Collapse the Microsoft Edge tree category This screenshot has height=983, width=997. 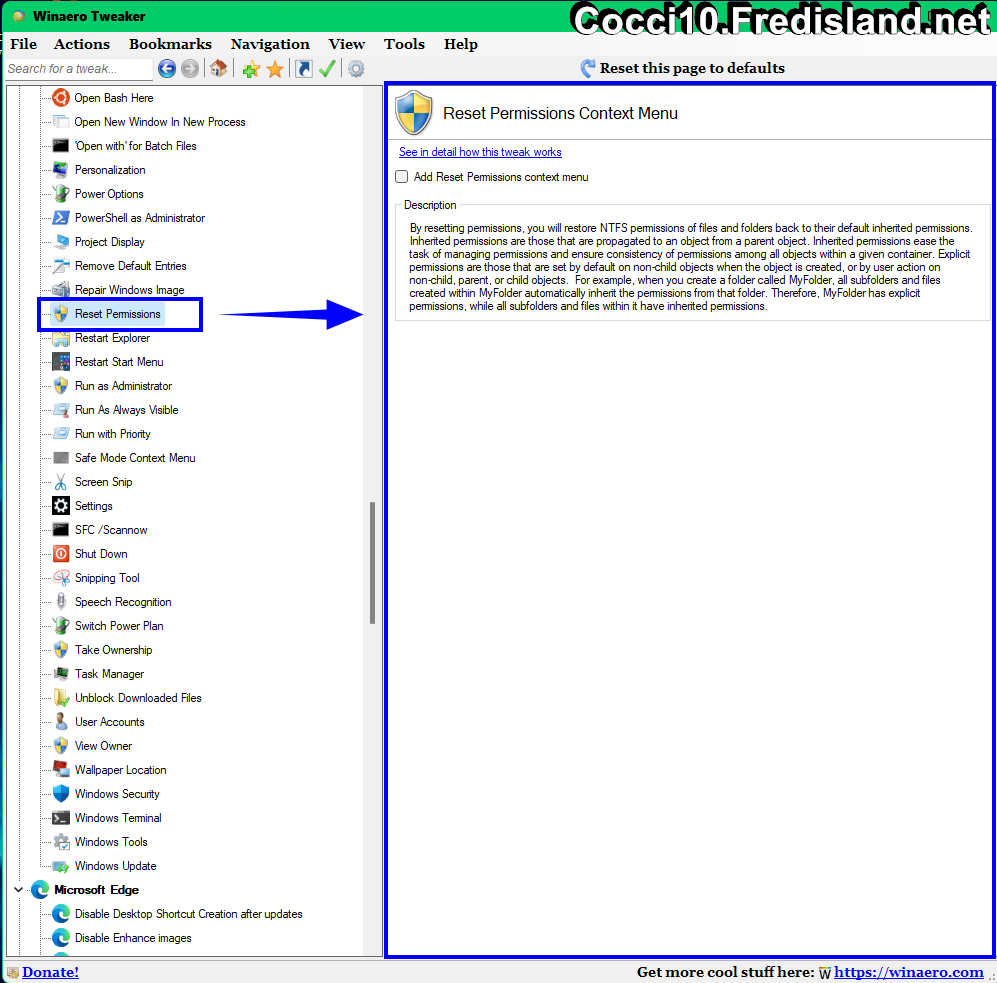coord(18,890)
